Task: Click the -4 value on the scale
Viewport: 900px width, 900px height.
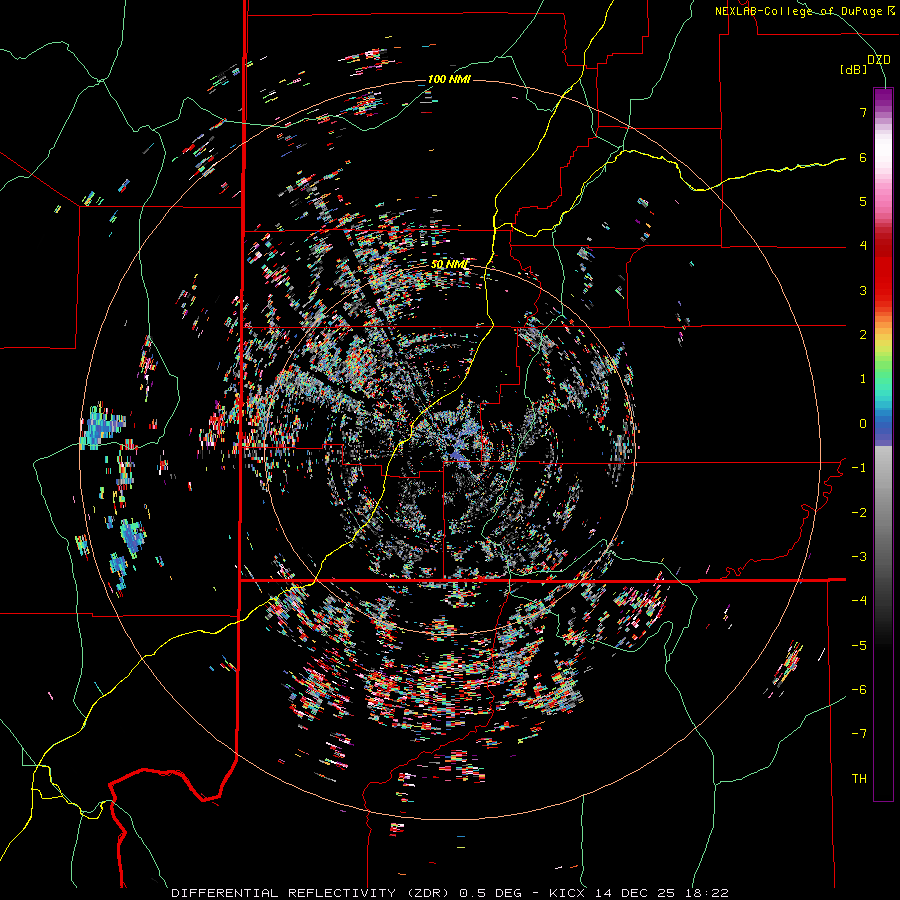Action: pos(859,600)
